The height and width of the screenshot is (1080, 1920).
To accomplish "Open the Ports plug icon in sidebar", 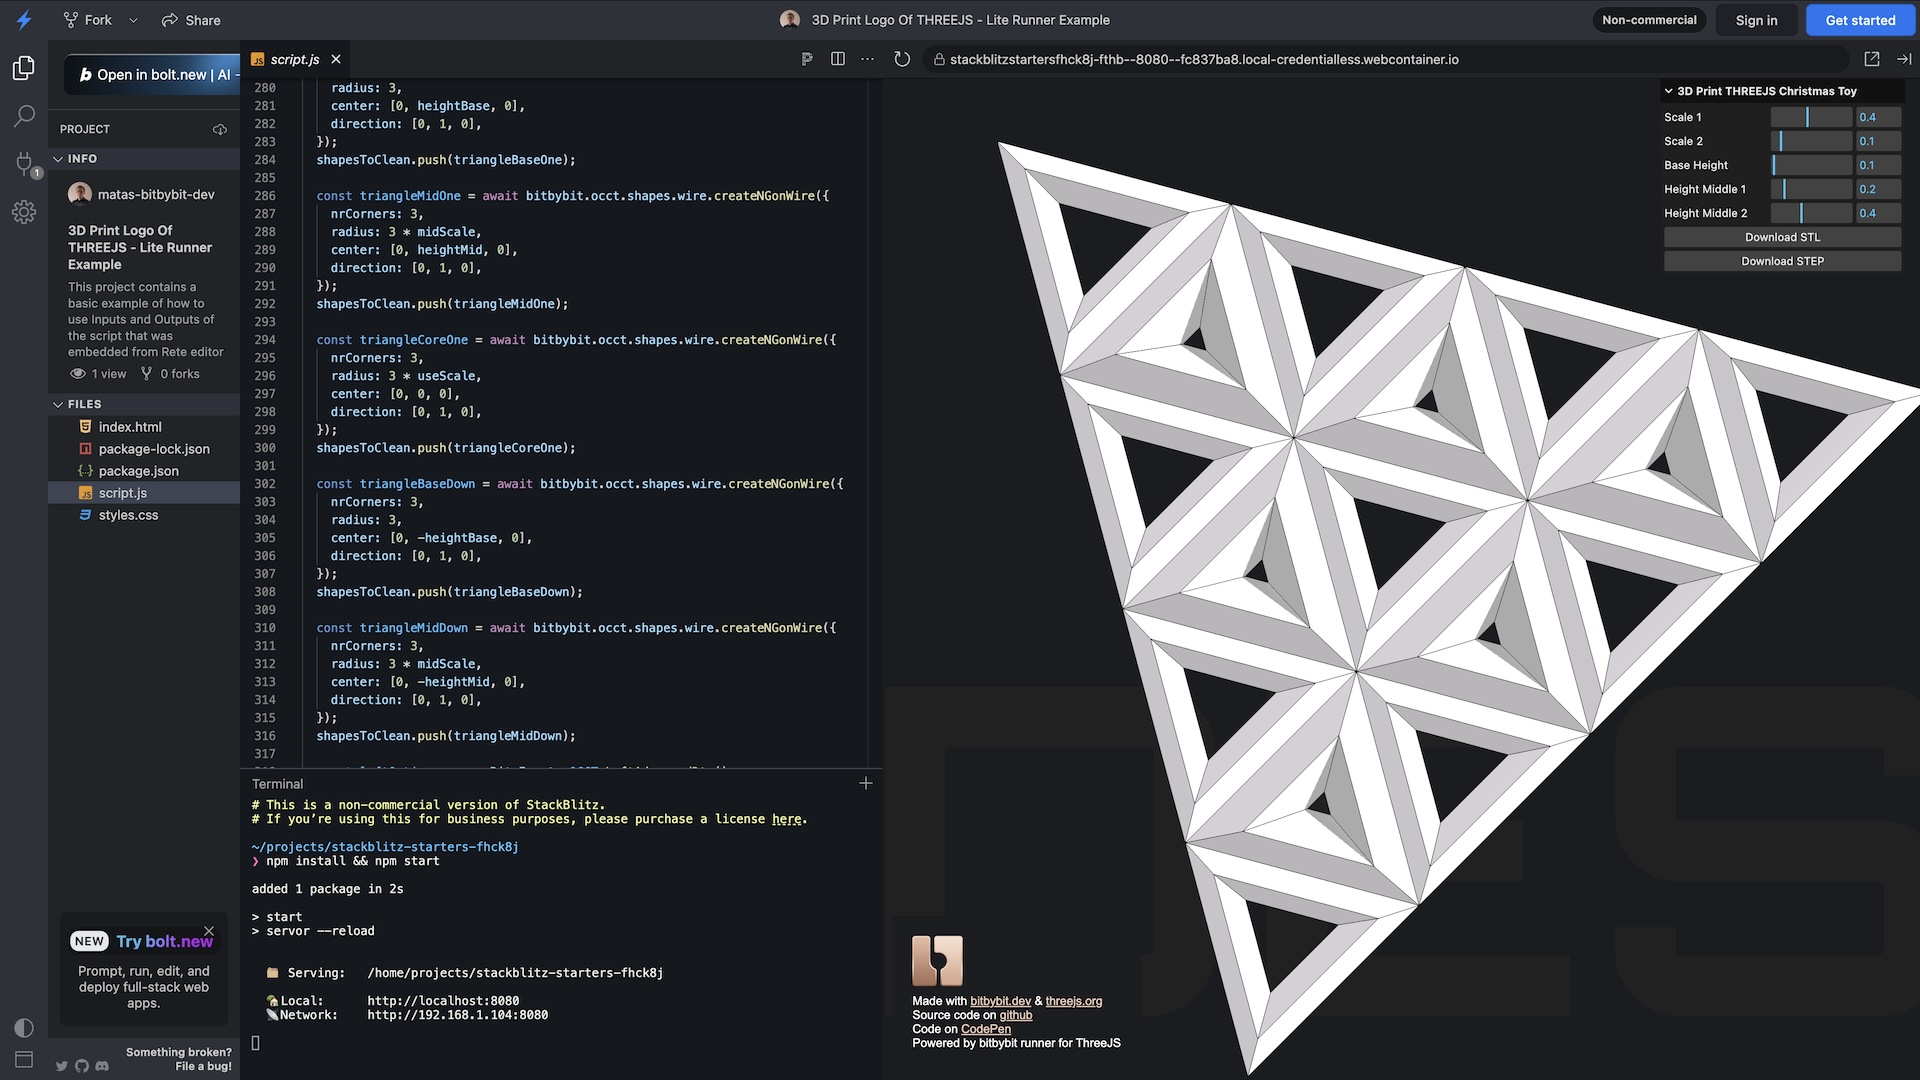I will [24, 163].
